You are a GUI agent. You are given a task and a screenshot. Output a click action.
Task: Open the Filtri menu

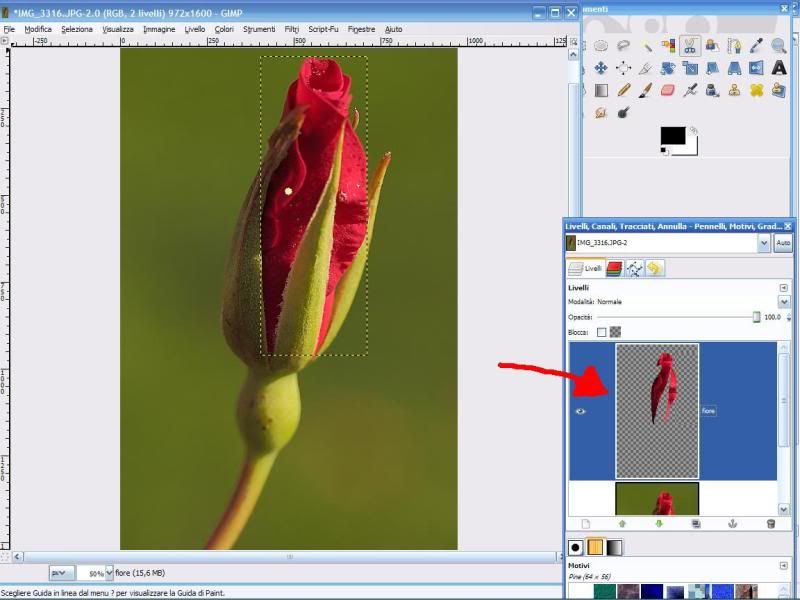click(292, 29)
